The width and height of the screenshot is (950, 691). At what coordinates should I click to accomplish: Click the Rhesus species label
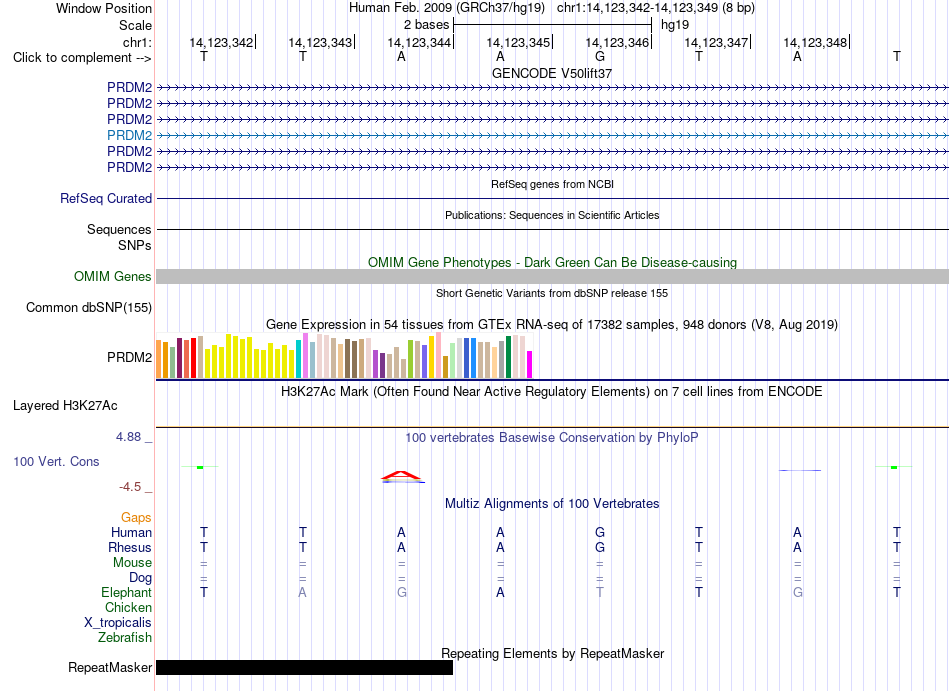pyautogui.click(x=130, y=547)
